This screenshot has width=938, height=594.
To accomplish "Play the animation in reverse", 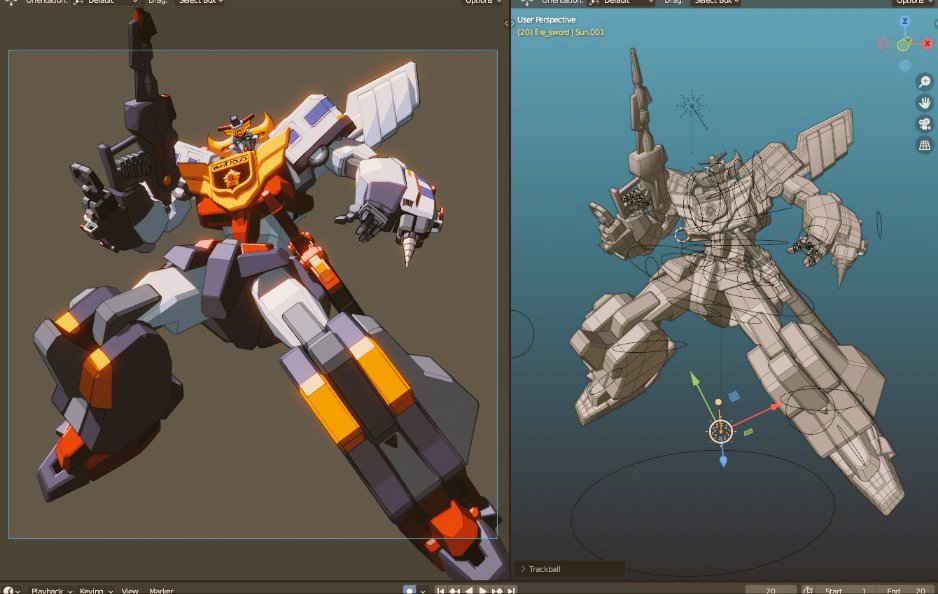I will [469, 590].
